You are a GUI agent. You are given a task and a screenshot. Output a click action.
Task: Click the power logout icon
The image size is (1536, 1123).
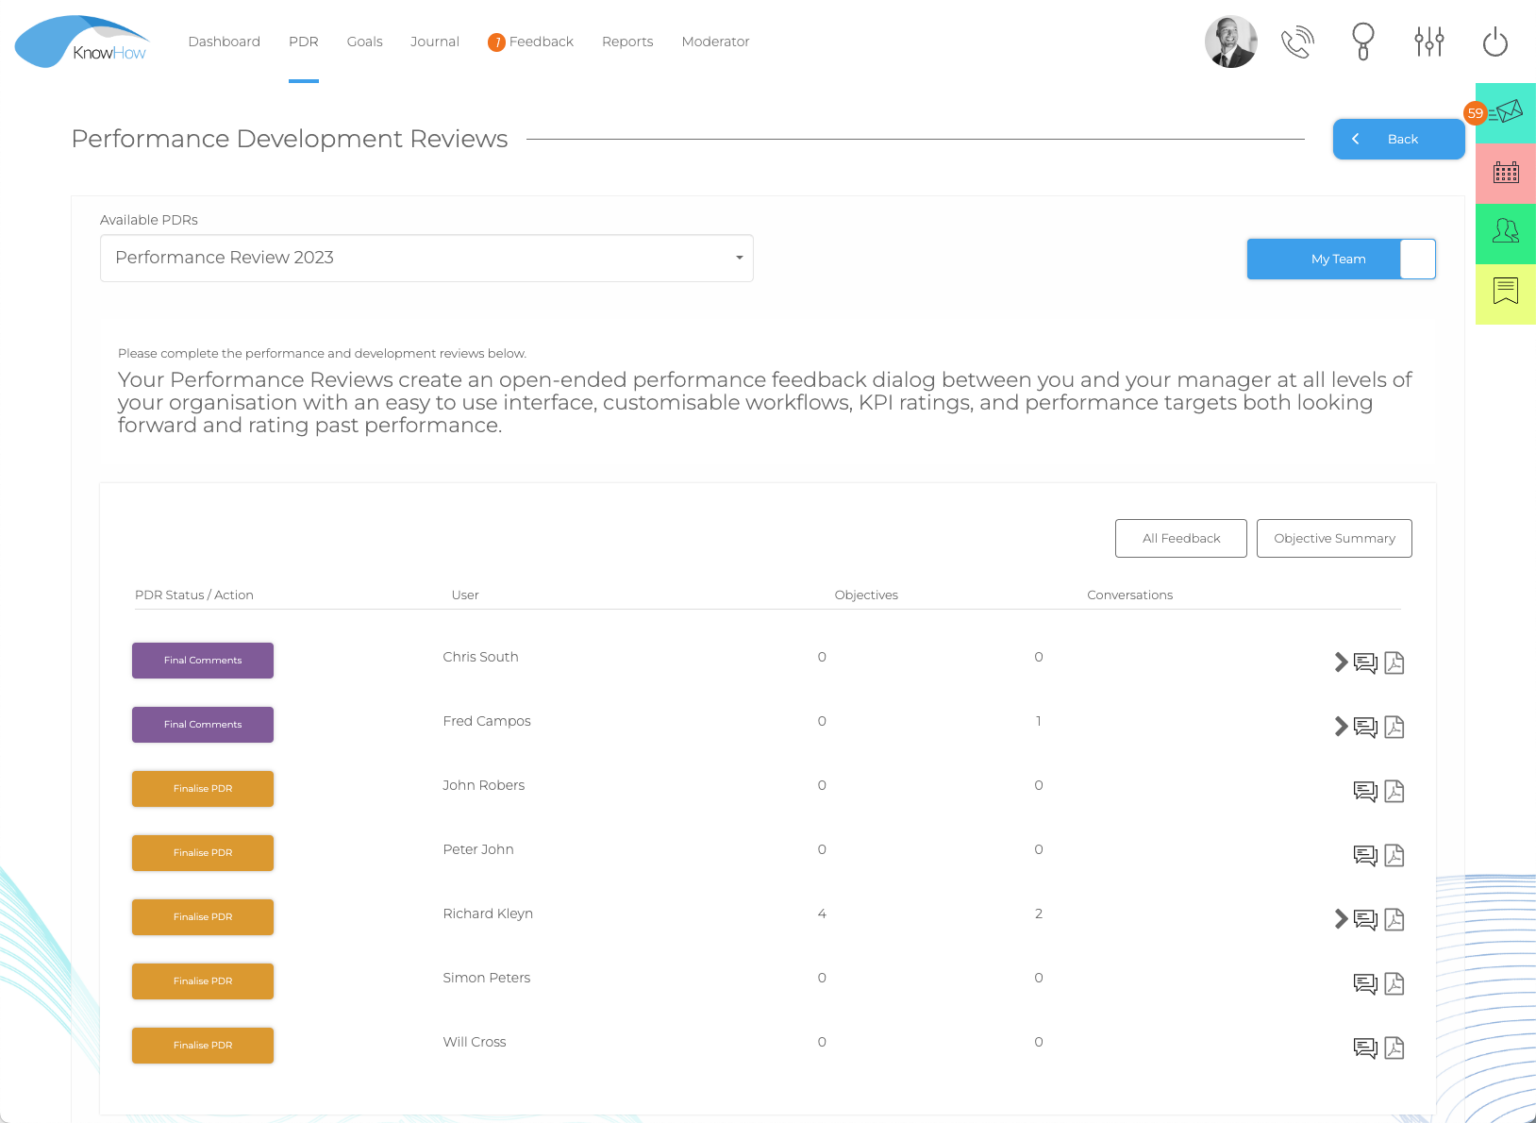pos(1495,42)
